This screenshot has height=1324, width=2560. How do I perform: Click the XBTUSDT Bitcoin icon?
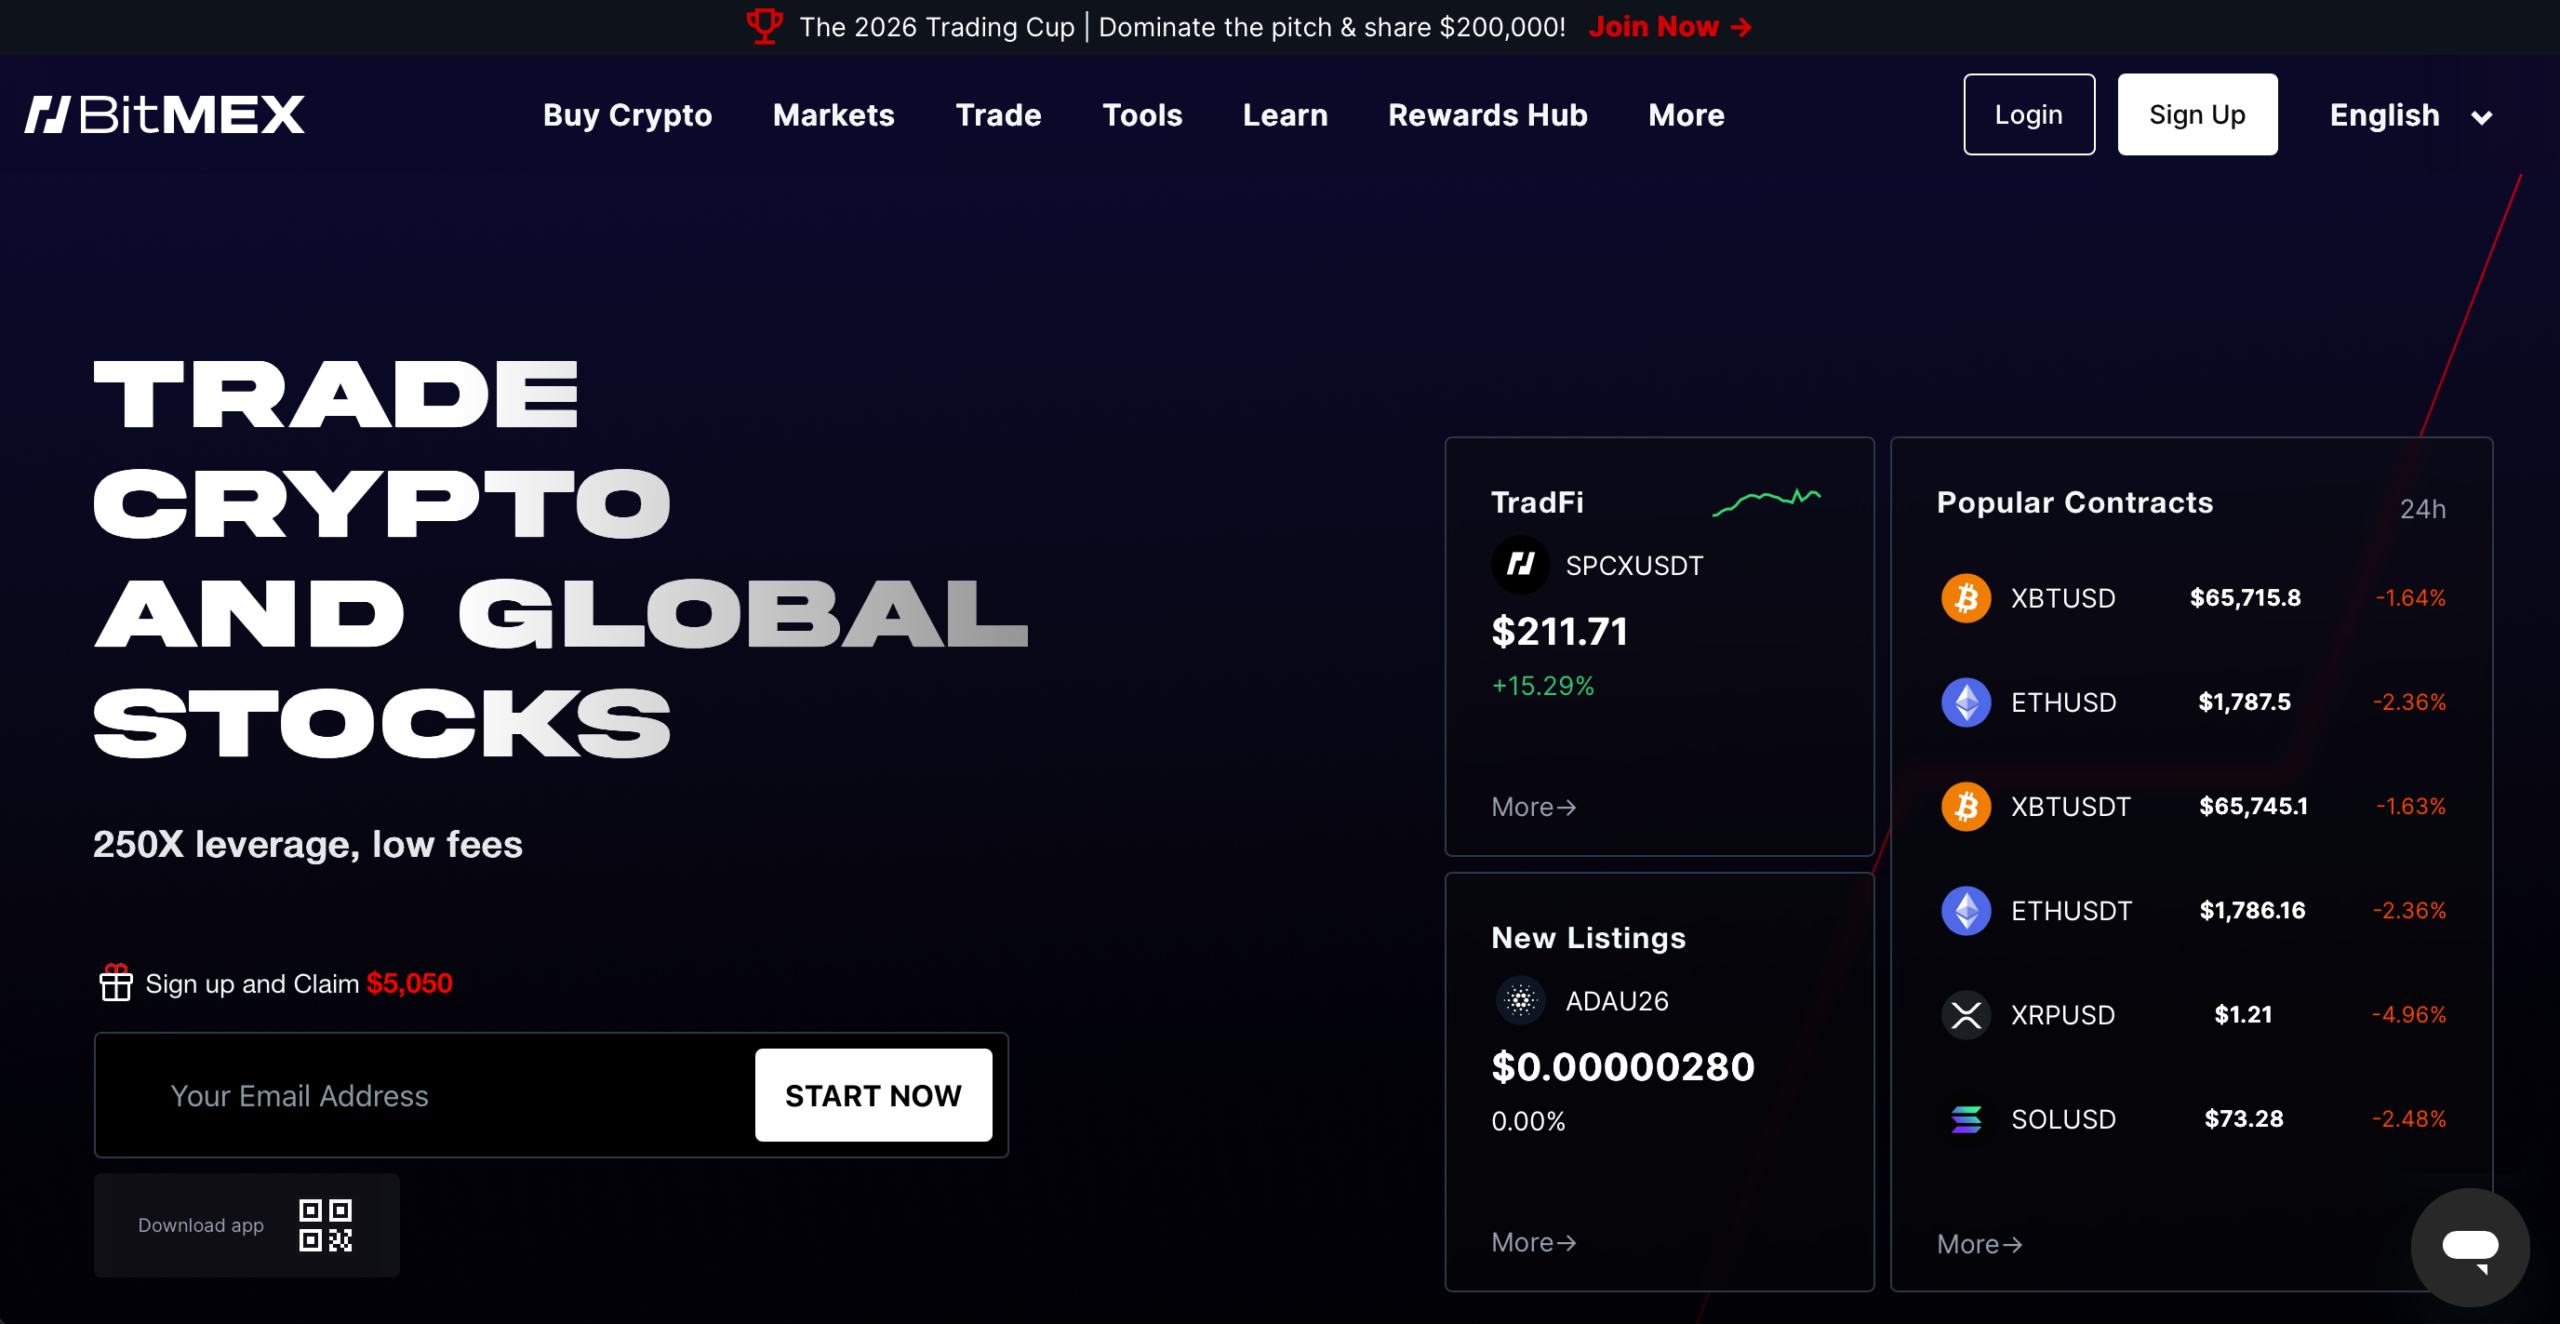click(1966, 806)
